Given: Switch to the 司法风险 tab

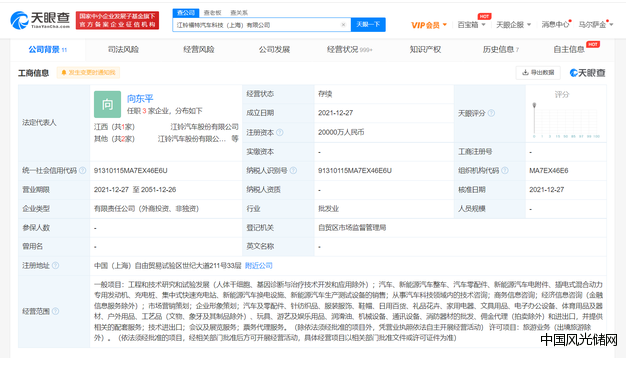Looking at the screenshot, I should click(x=123, y=49).
